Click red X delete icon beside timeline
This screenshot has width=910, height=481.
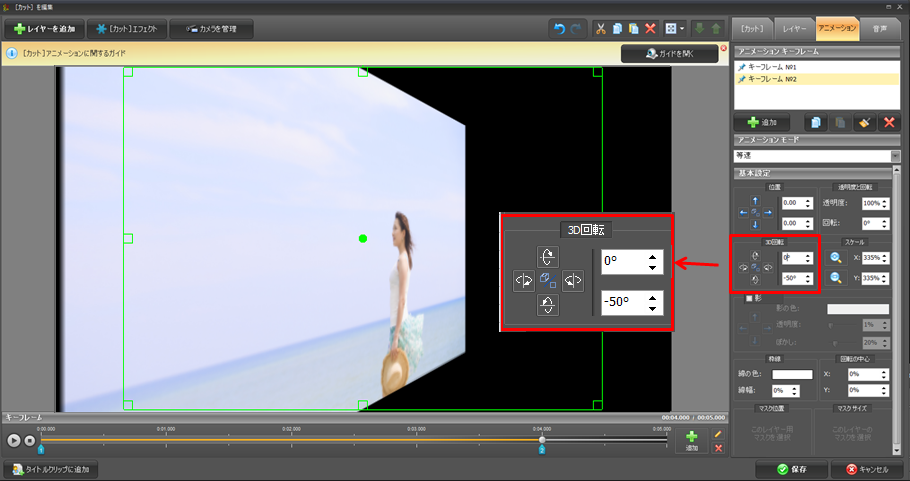tap(718, 448)
